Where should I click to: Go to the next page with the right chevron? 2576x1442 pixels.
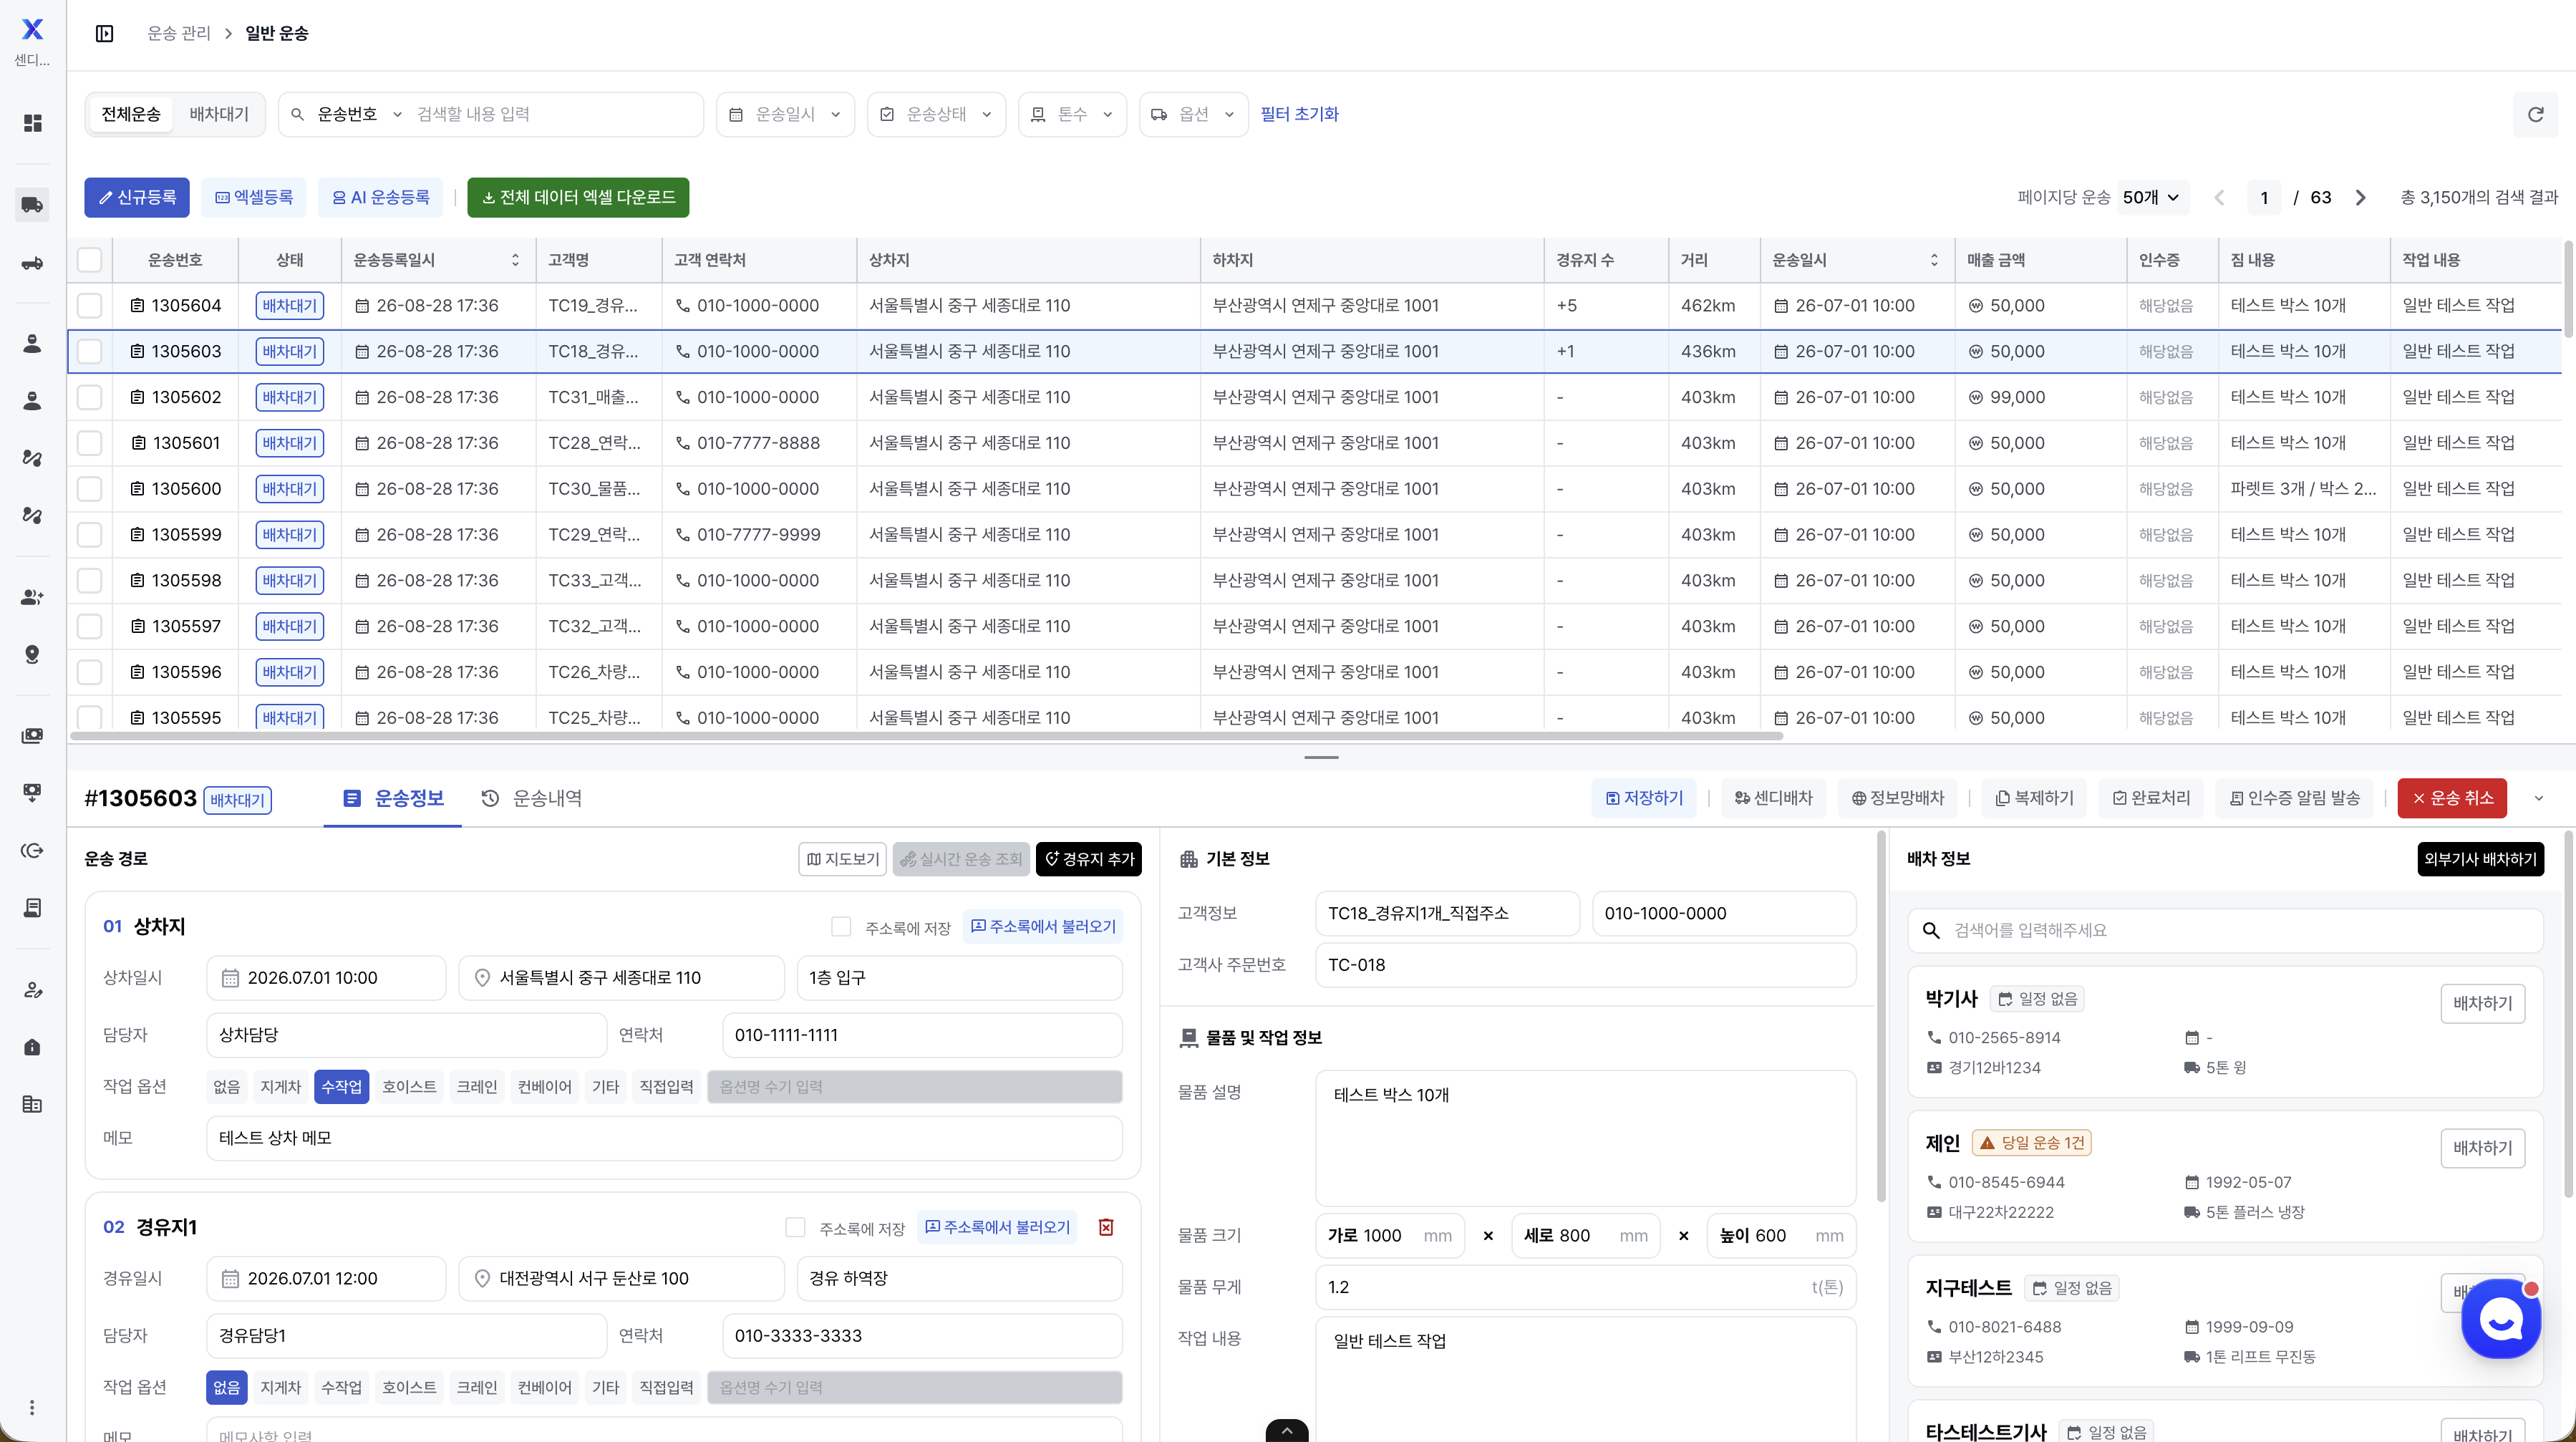(x=2360, y=198)
